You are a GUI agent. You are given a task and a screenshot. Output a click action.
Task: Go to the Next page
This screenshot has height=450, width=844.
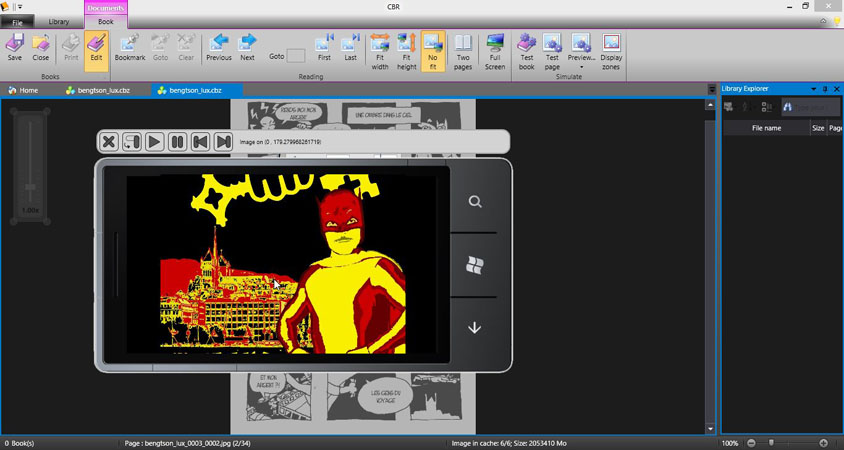click(247, 47)
